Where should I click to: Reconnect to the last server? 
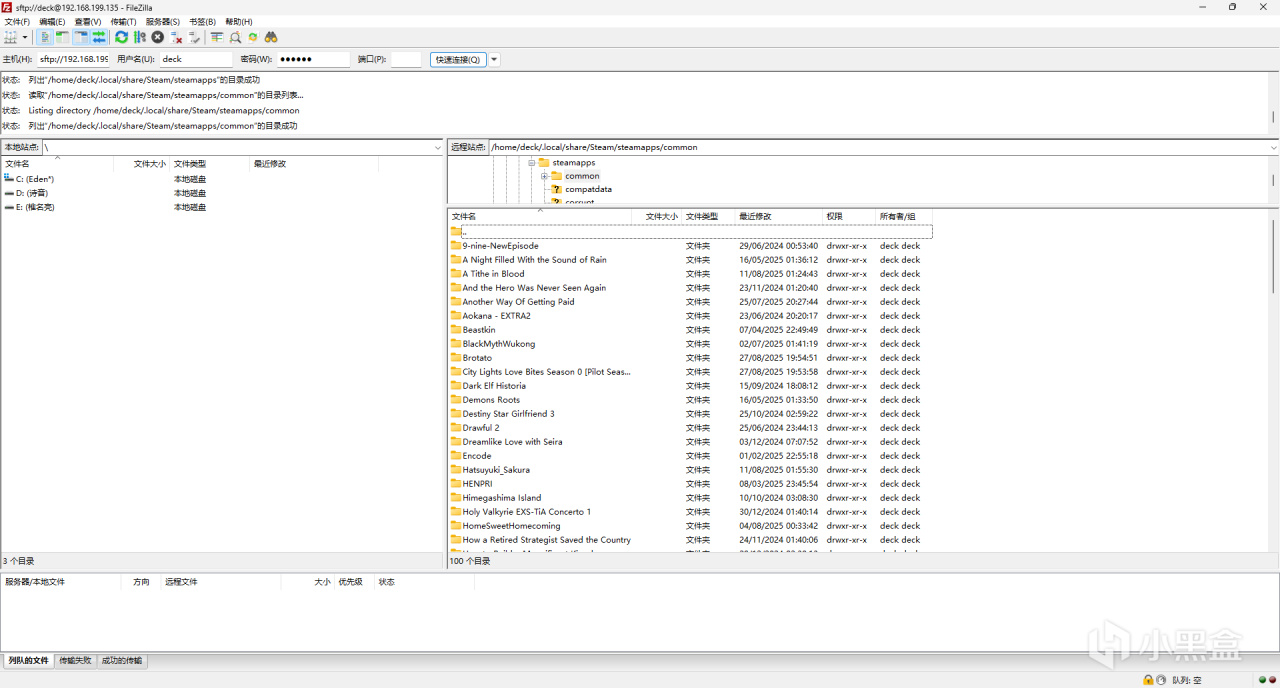pos(194,37)
